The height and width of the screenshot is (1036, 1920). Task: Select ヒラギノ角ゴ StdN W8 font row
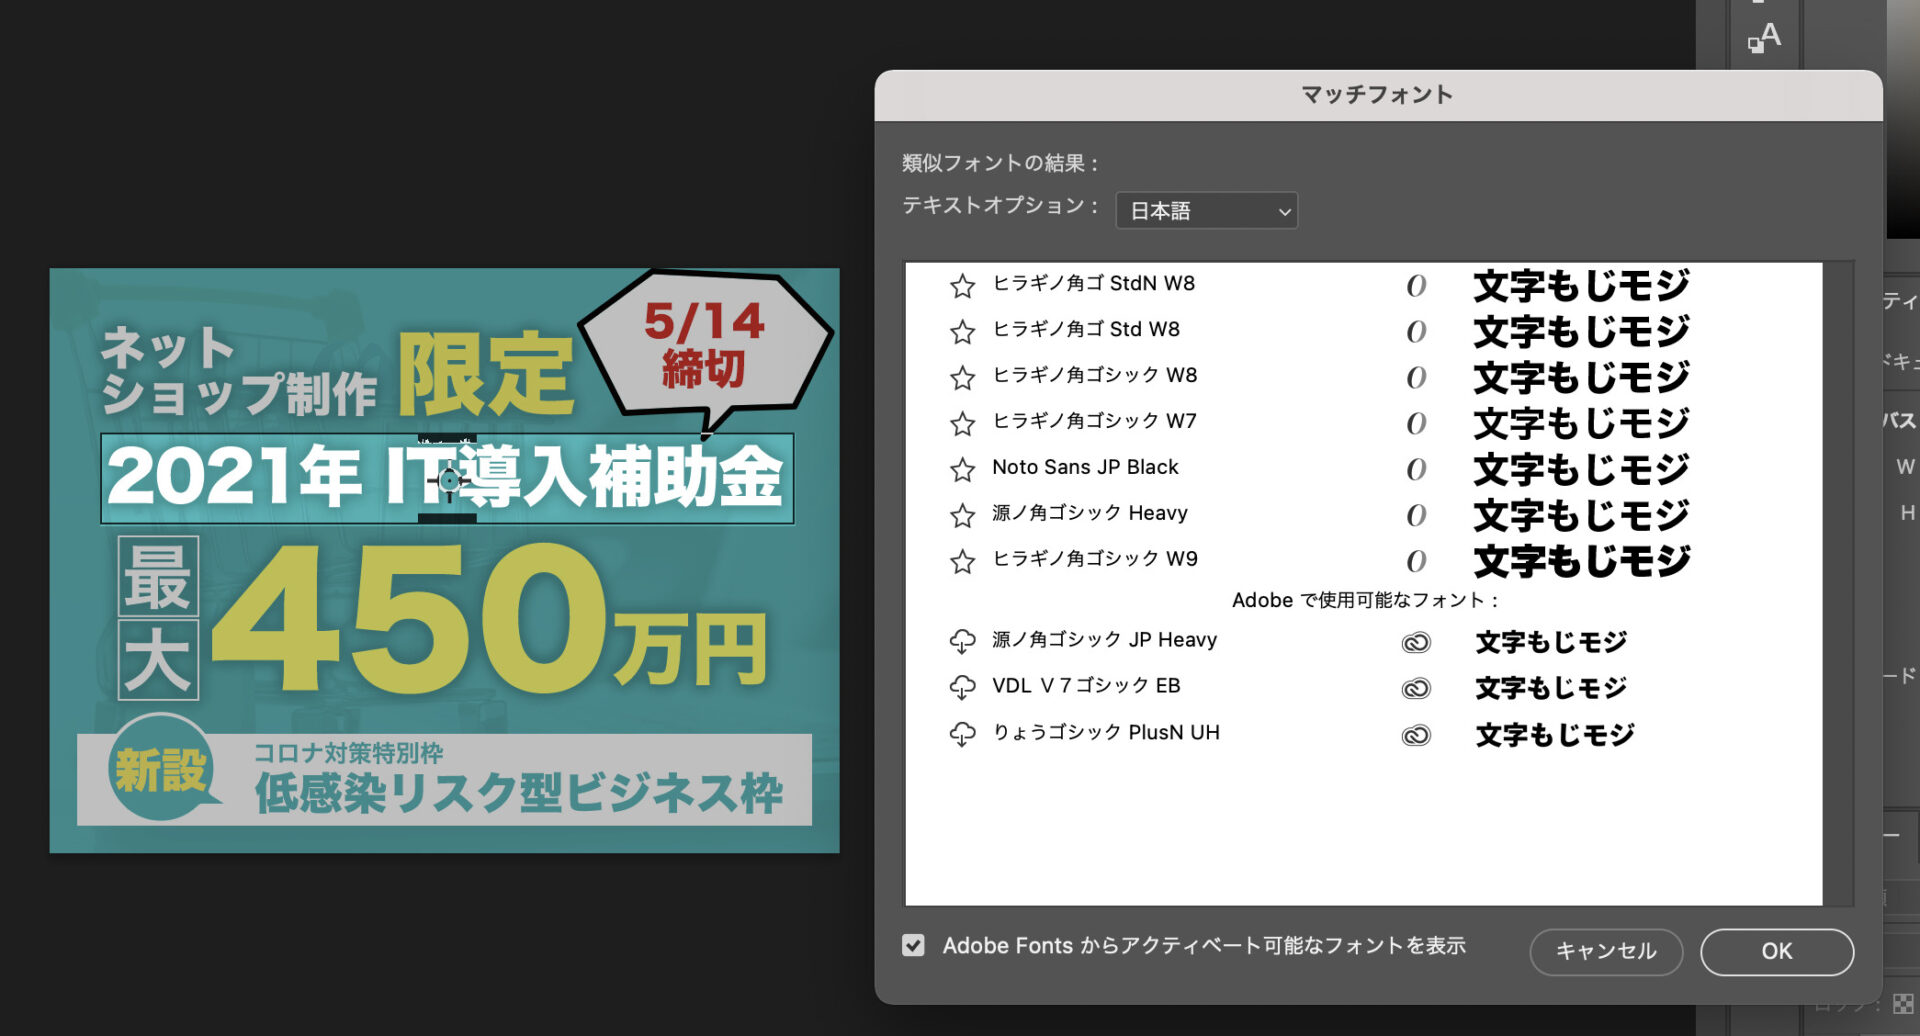1364,285
